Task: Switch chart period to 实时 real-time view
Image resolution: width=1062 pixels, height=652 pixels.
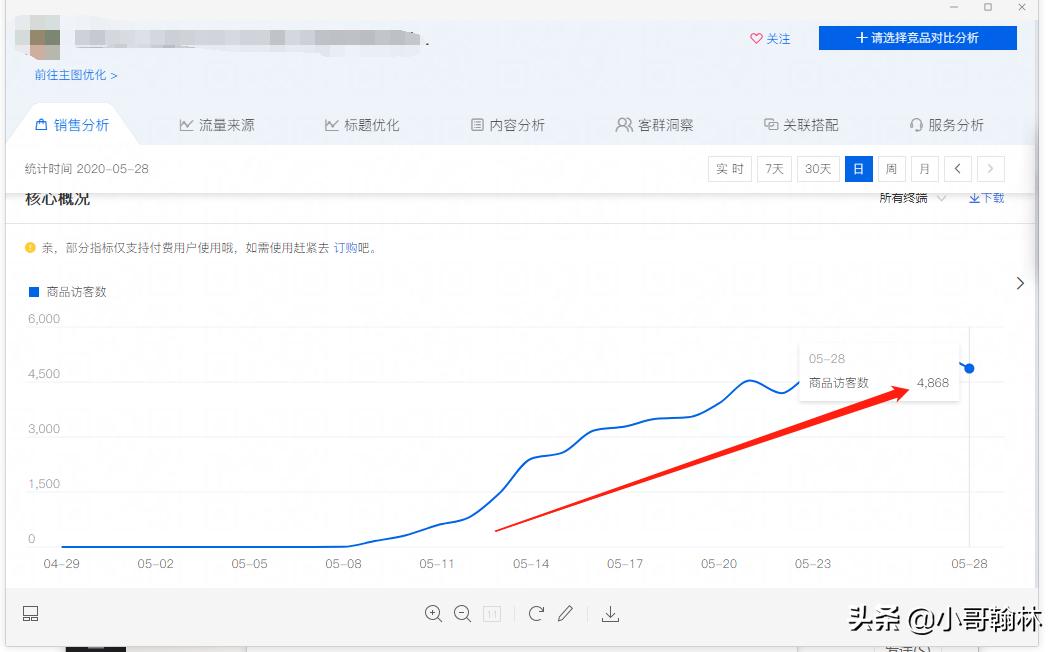Action: click(729, 168)
